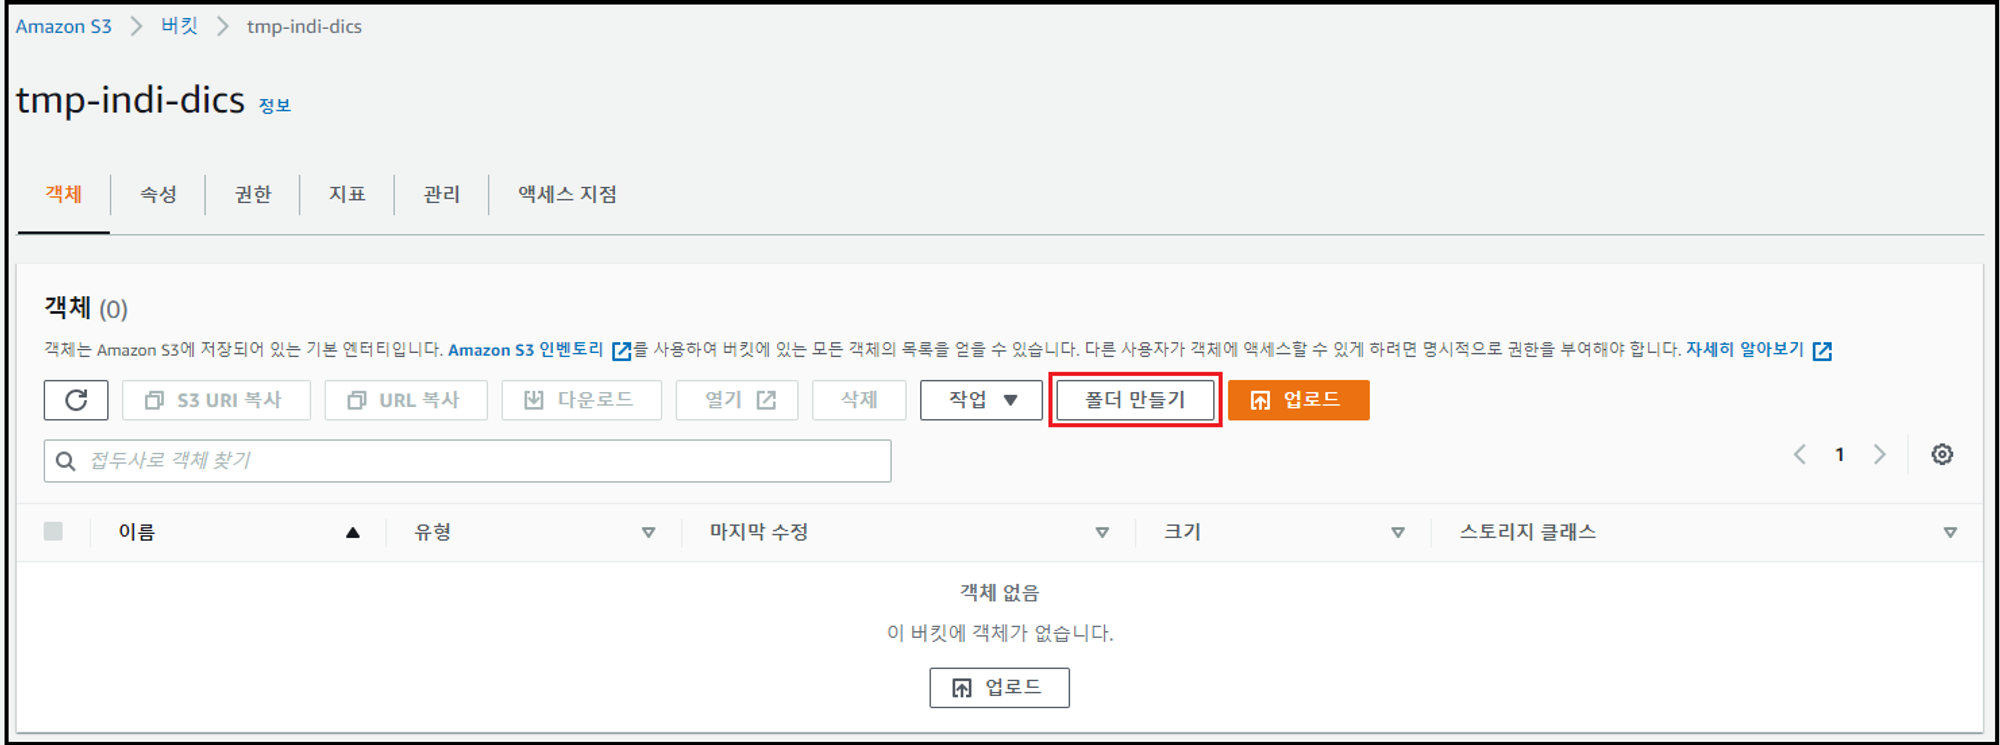Click the URL 복사 button
Viewport: 2000px width, 745px height.
406,400
